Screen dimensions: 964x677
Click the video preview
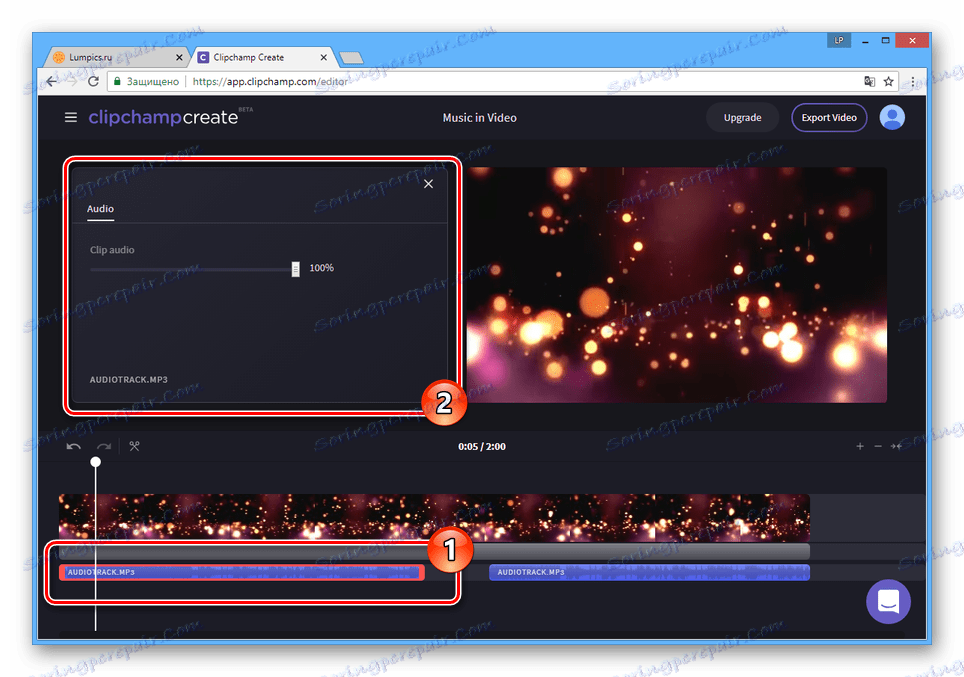(x=676, y=285)
